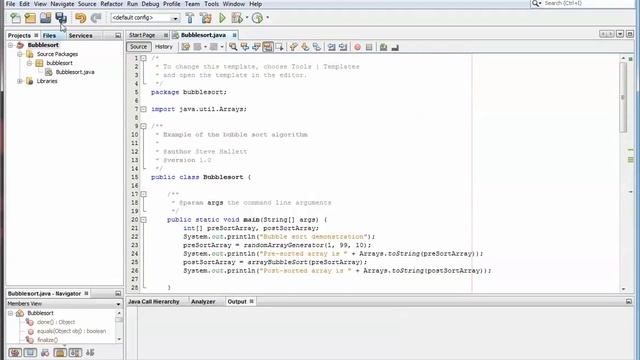
Task: Switch to the Analyzer tab
Action: (x=203, y=302)
